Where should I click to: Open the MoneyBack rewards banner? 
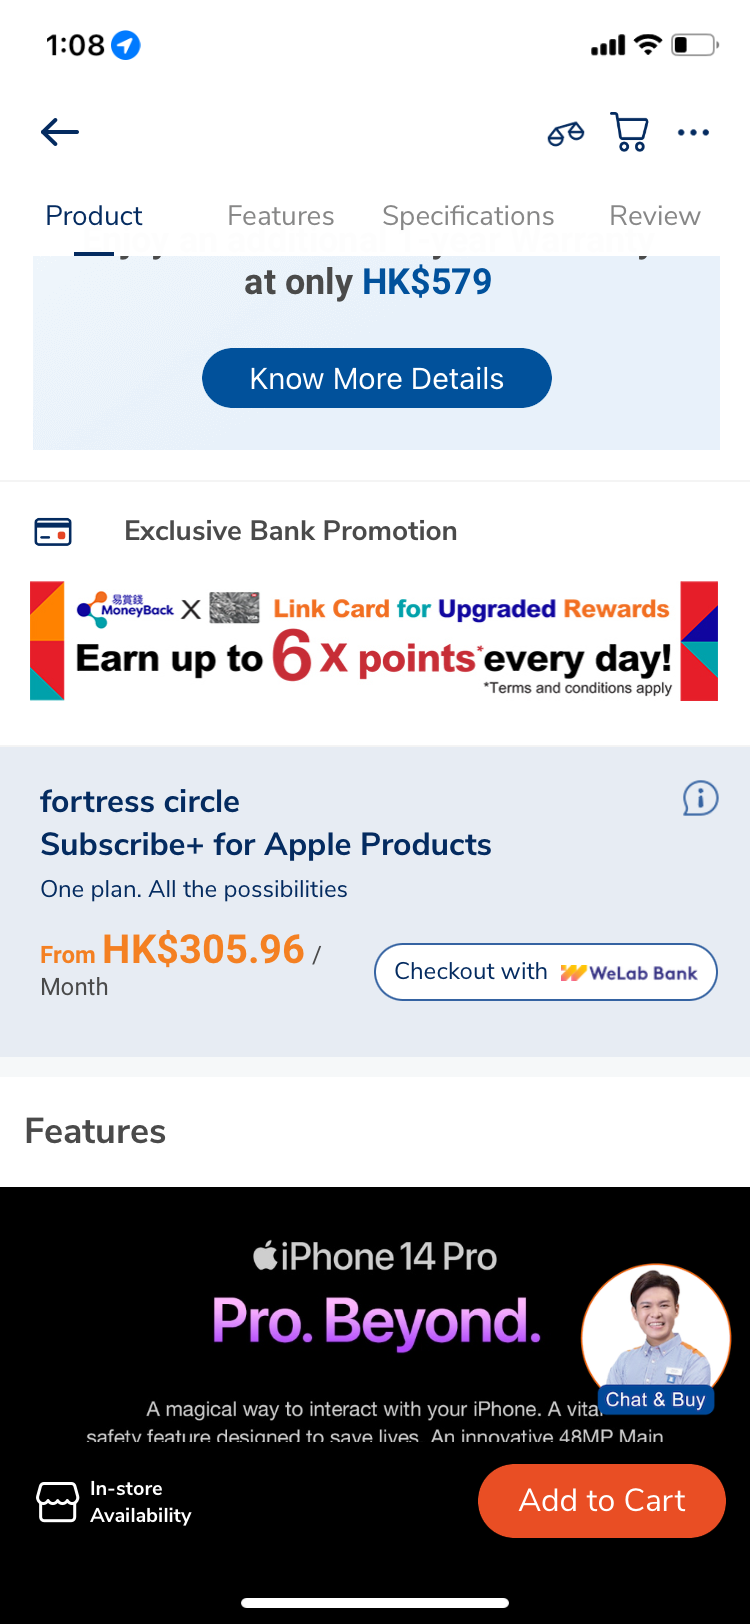click(375, 640)
